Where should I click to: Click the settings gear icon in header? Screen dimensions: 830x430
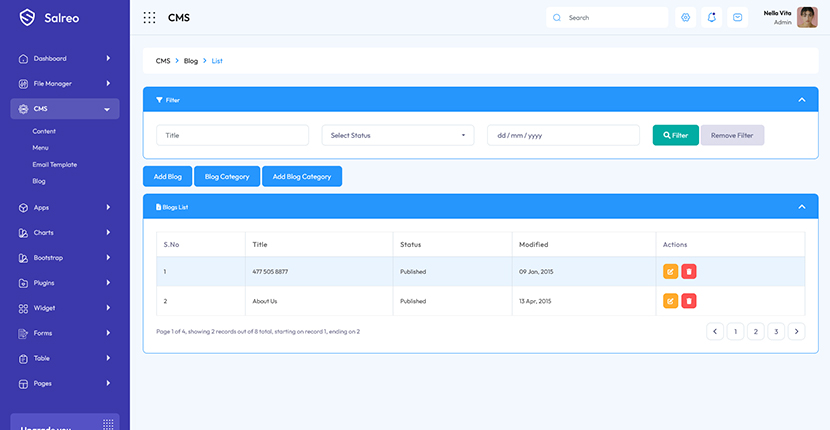coord(685,17)
